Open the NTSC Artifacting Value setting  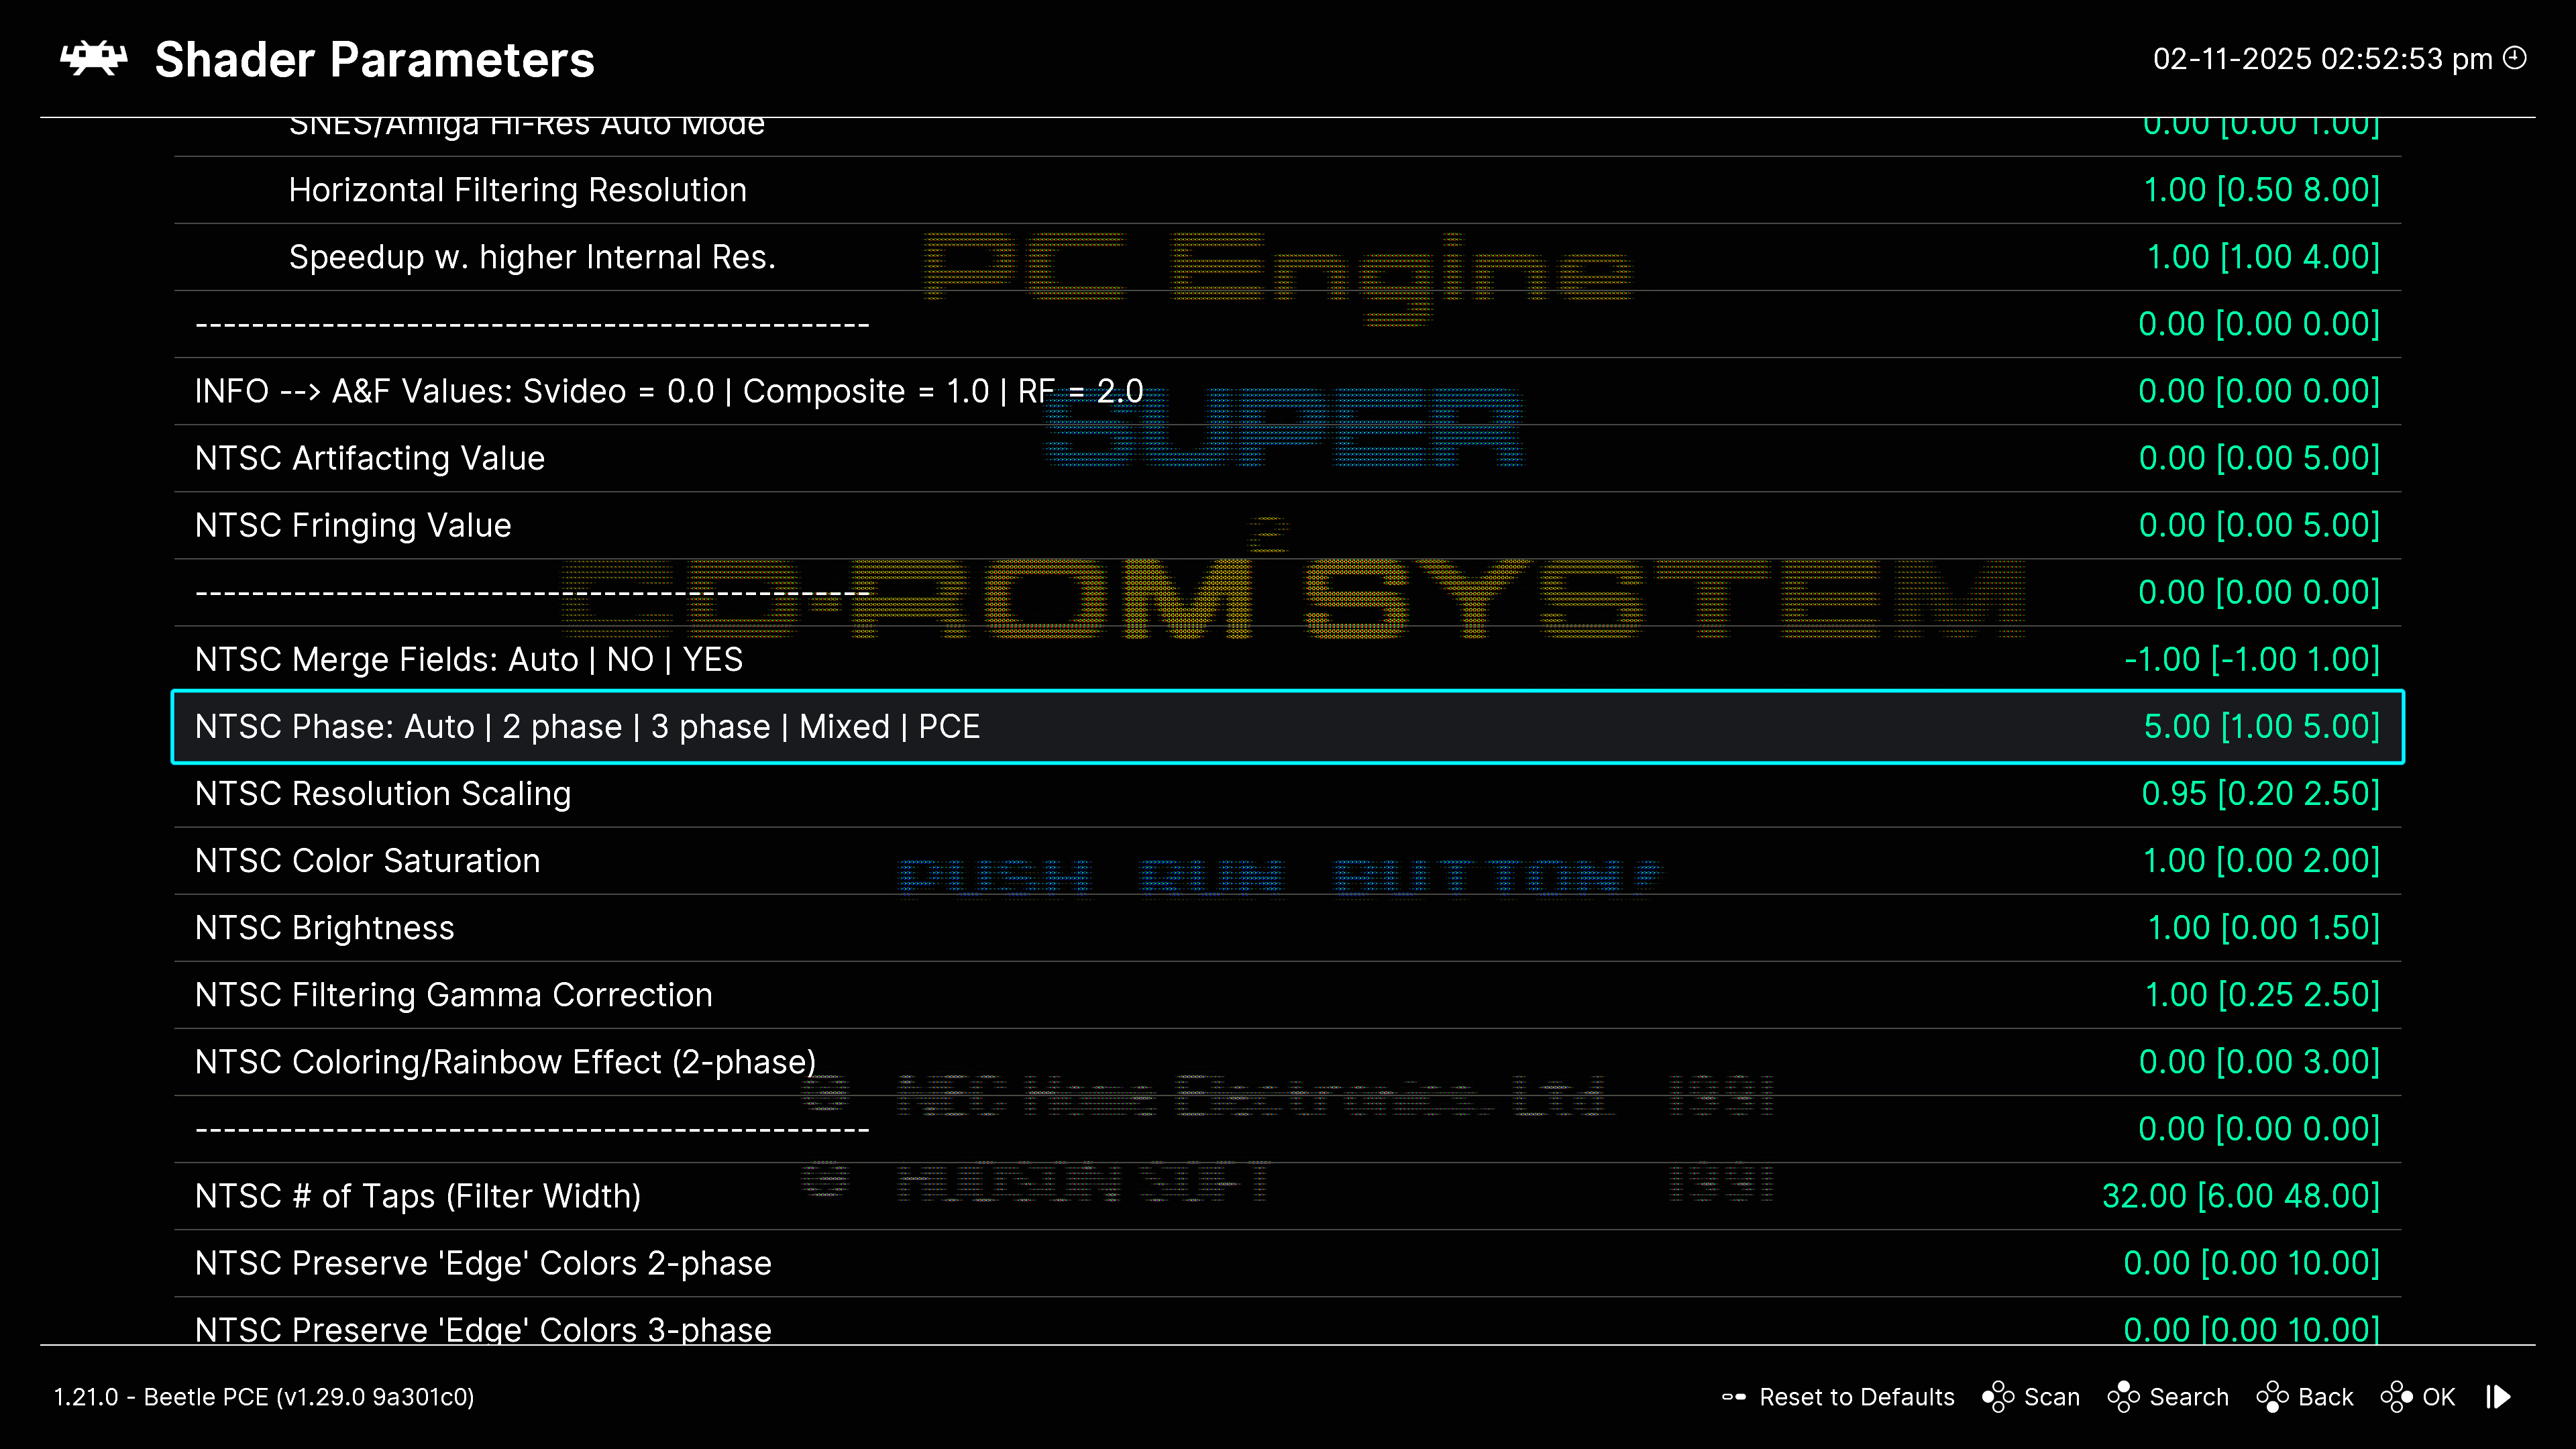coord(369,458)
